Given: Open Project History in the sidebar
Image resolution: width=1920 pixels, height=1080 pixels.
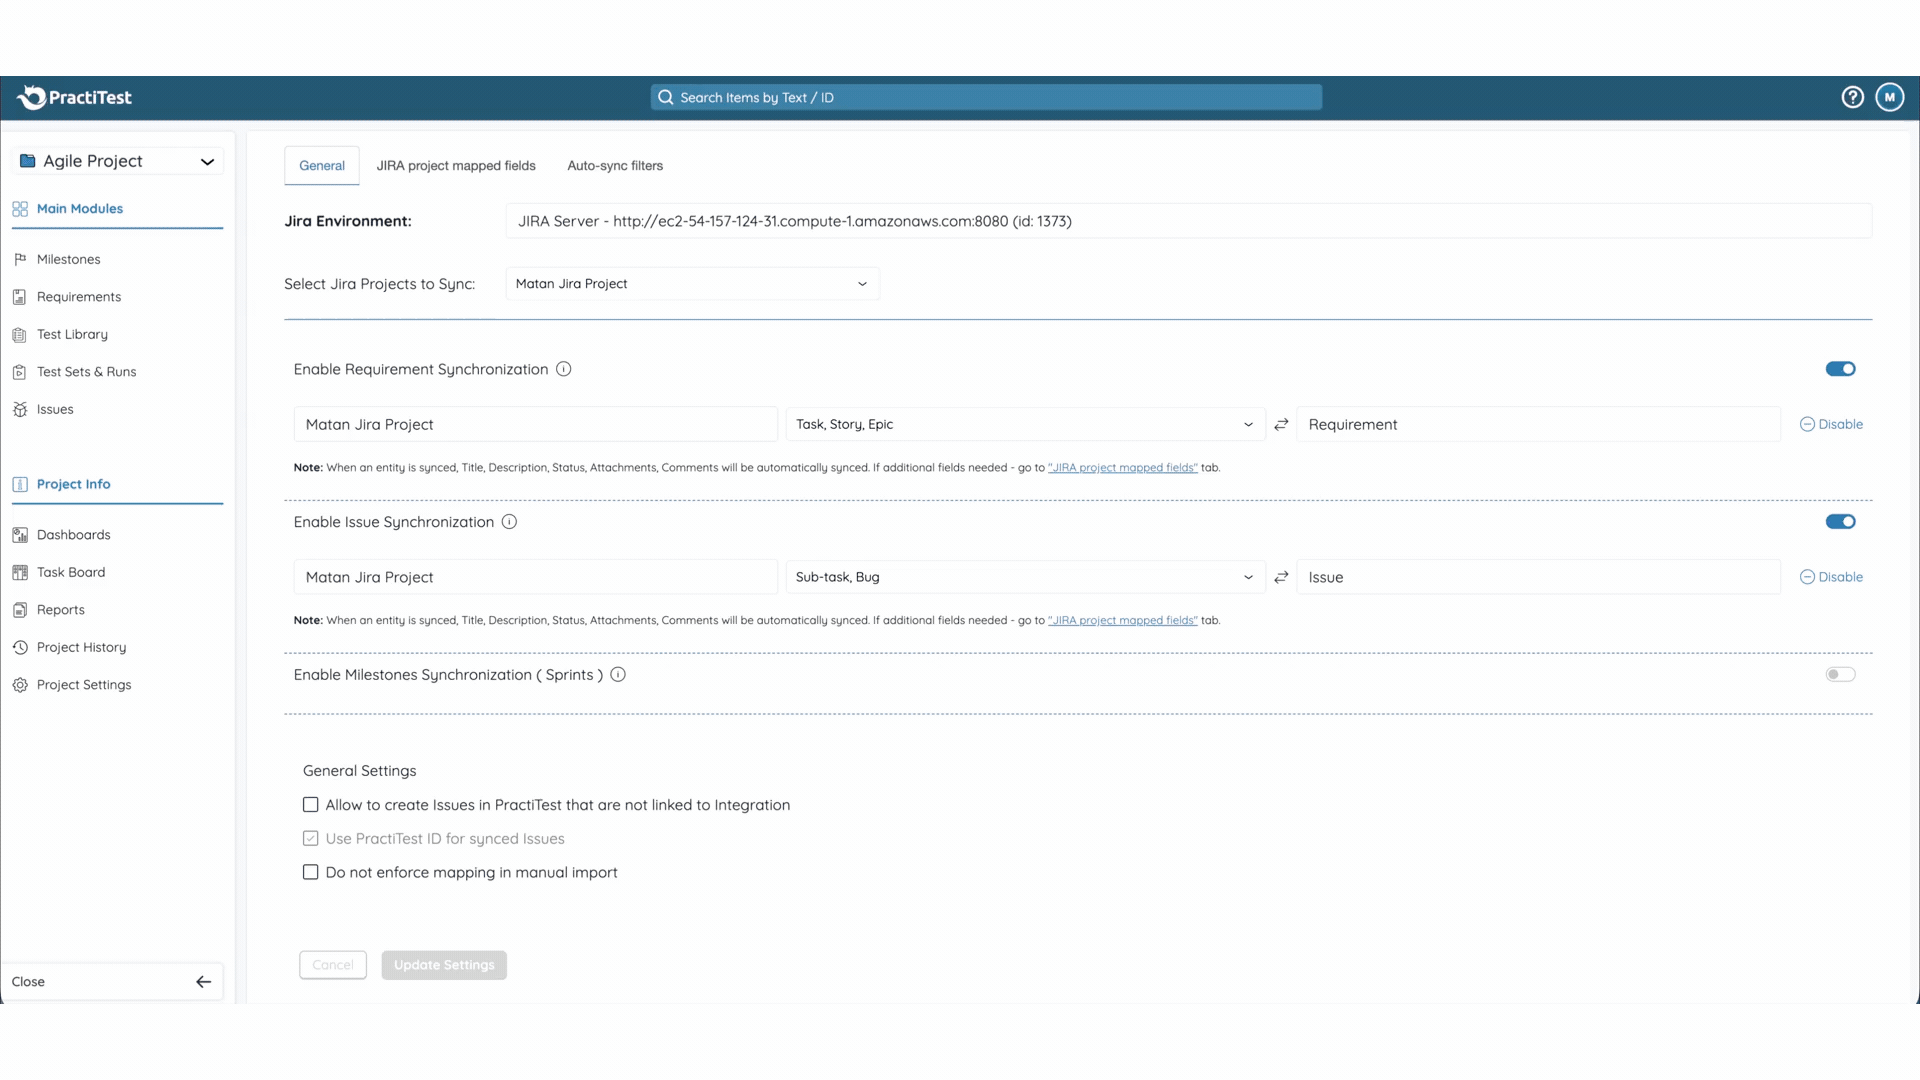Looking at the screenshot, I should [81, 647].
